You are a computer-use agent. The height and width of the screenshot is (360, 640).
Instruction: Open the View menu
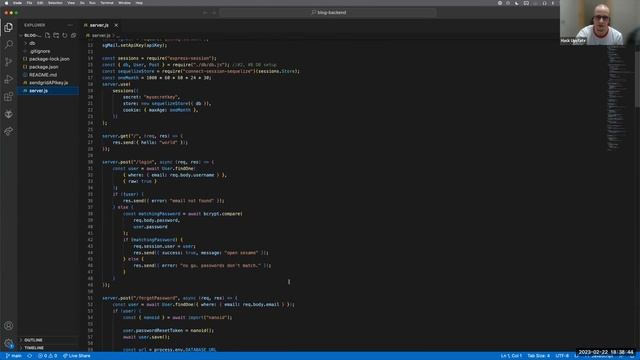click(x=71, y=3)
